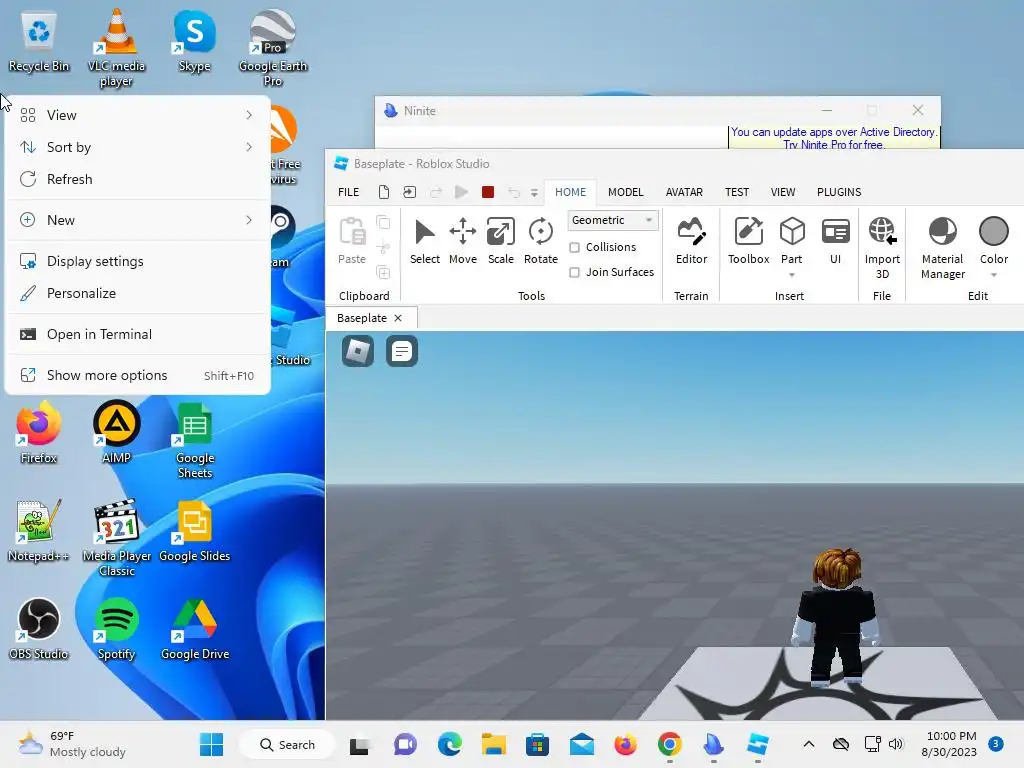1024x768 pixels.
Task: Click Show more options
Action: [137, 376]
